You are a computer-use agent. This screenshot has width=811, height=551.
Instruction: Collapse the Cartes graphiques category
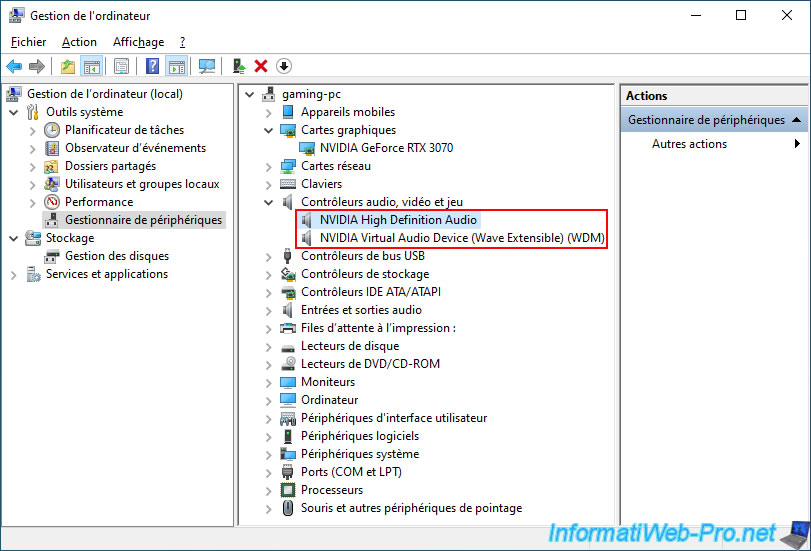268,130
